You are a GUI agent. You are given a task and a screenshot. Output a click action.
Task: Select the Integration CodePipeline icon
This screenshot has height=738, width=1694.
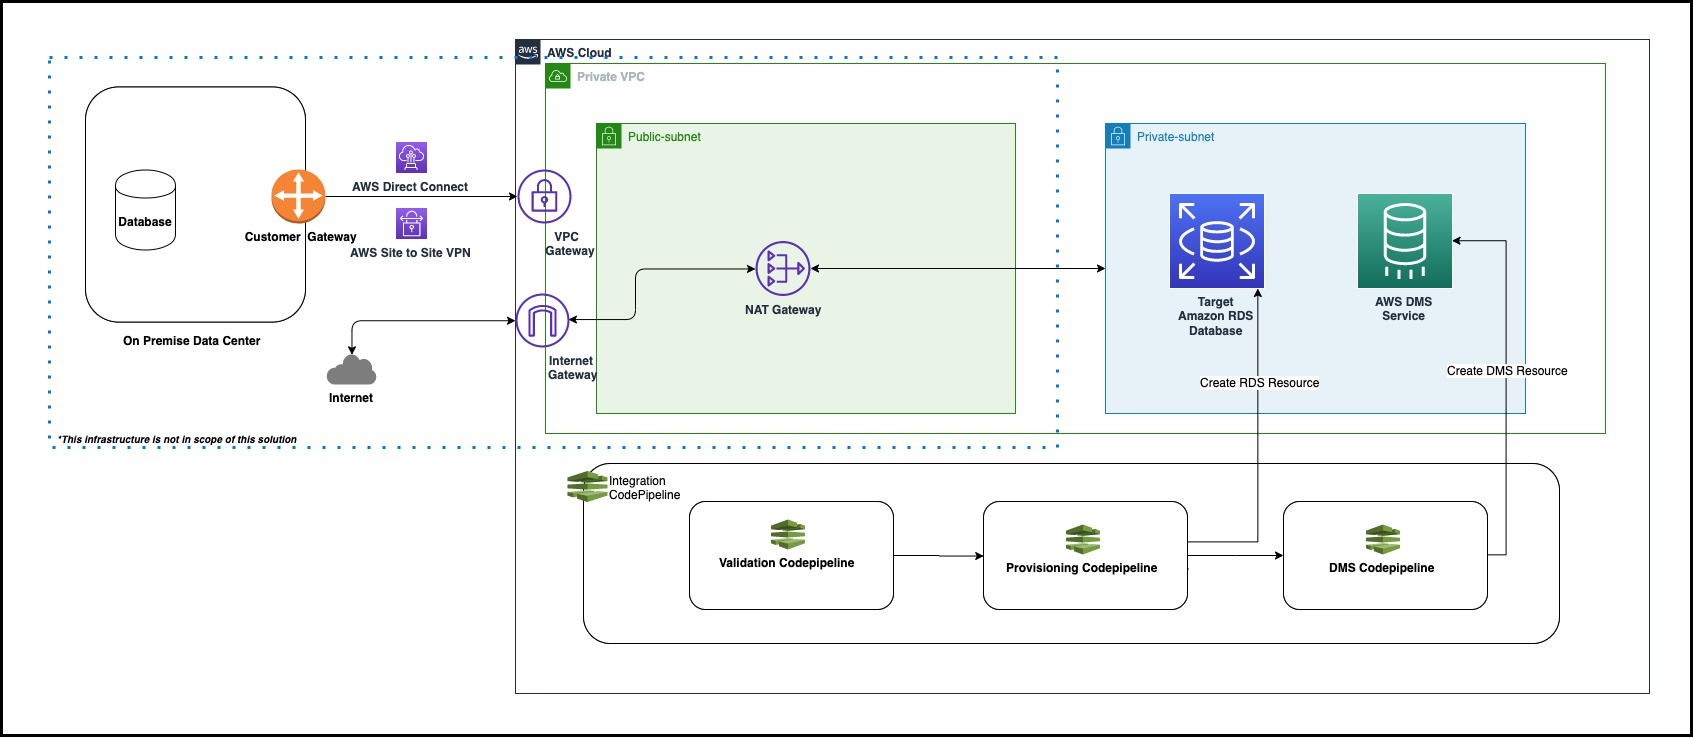(587, 487)
